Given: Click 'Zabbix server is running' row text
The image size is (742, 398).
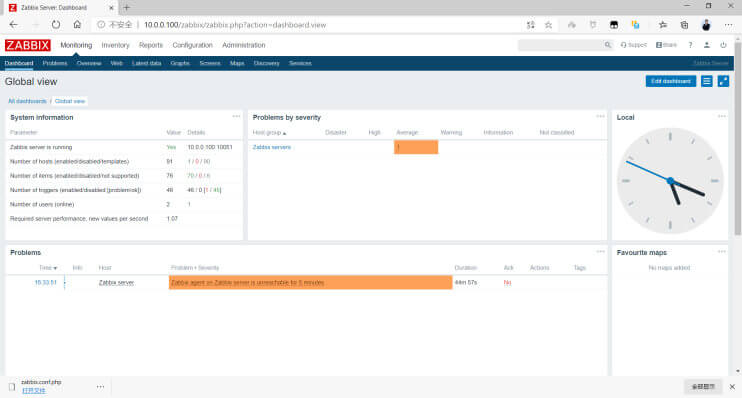Looking at the screenshot, I should tap(41, 147).
